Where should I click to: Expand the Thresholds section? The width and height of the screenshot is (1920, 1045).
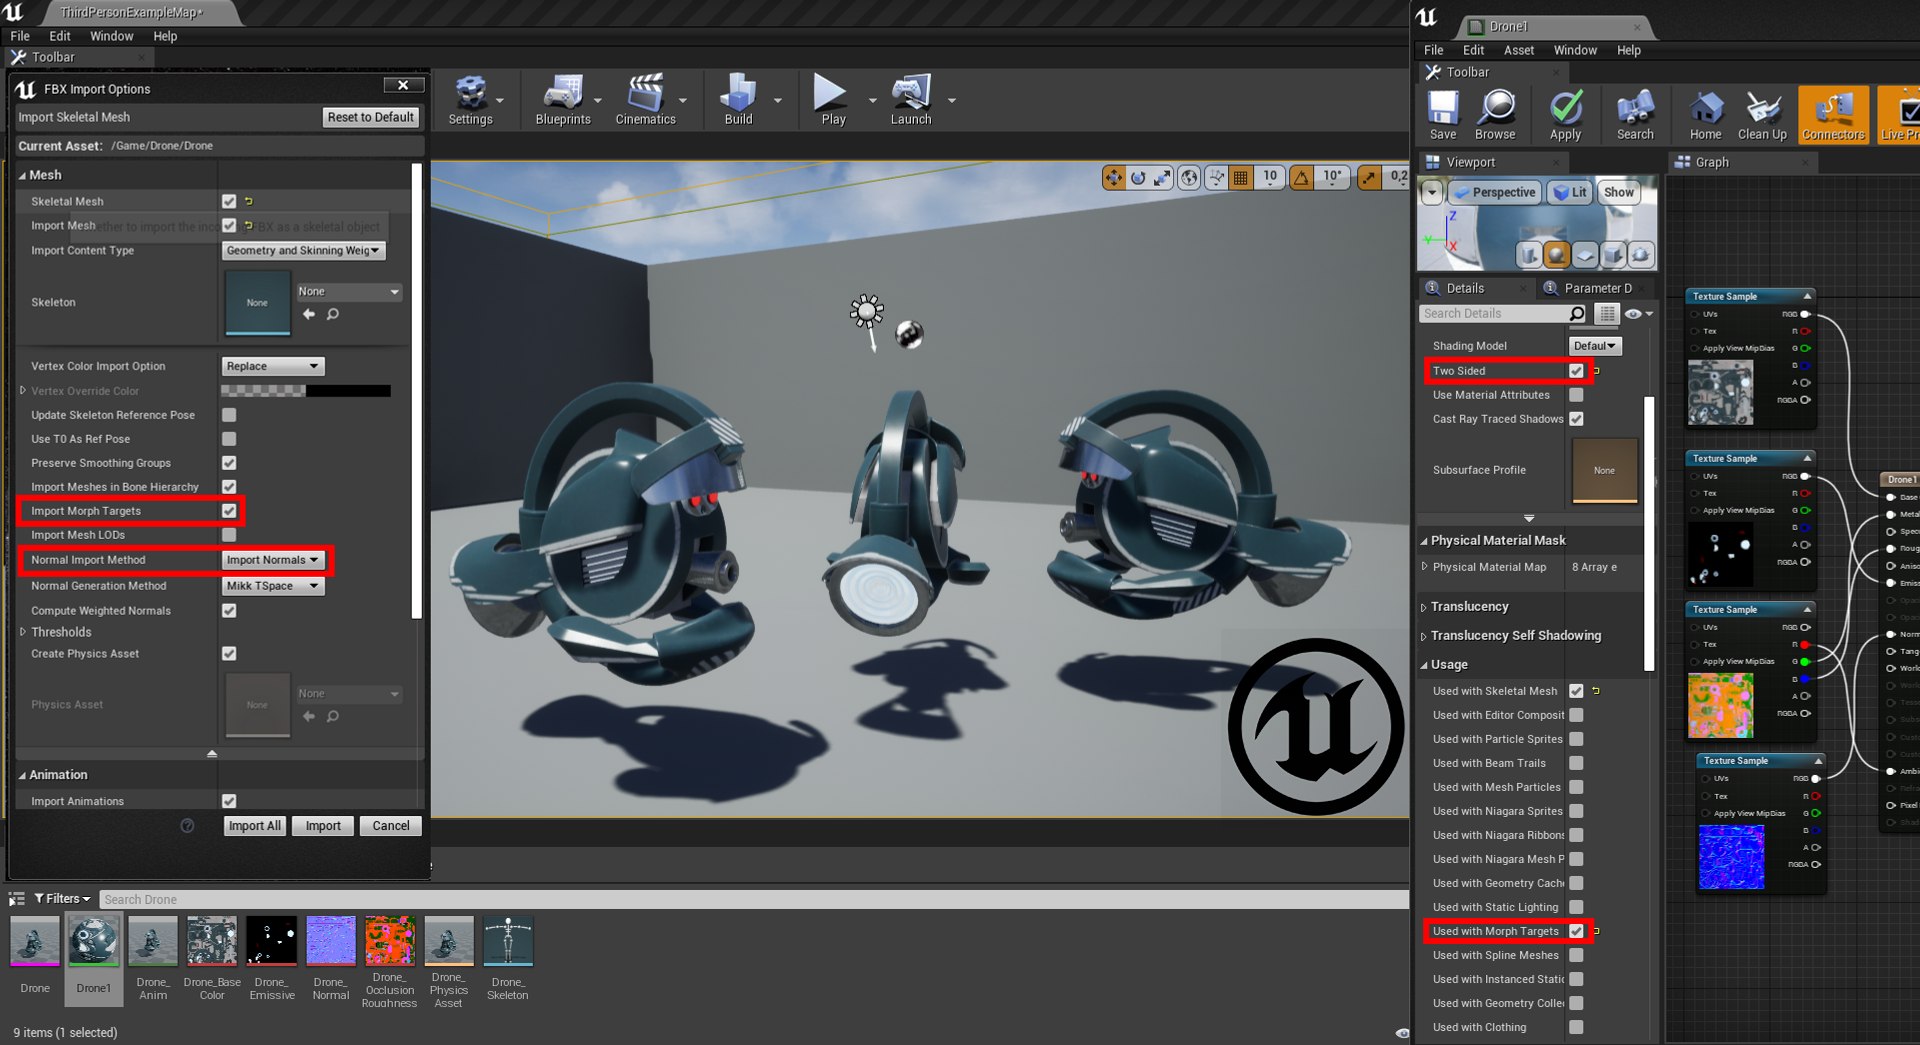coord(23,632)
